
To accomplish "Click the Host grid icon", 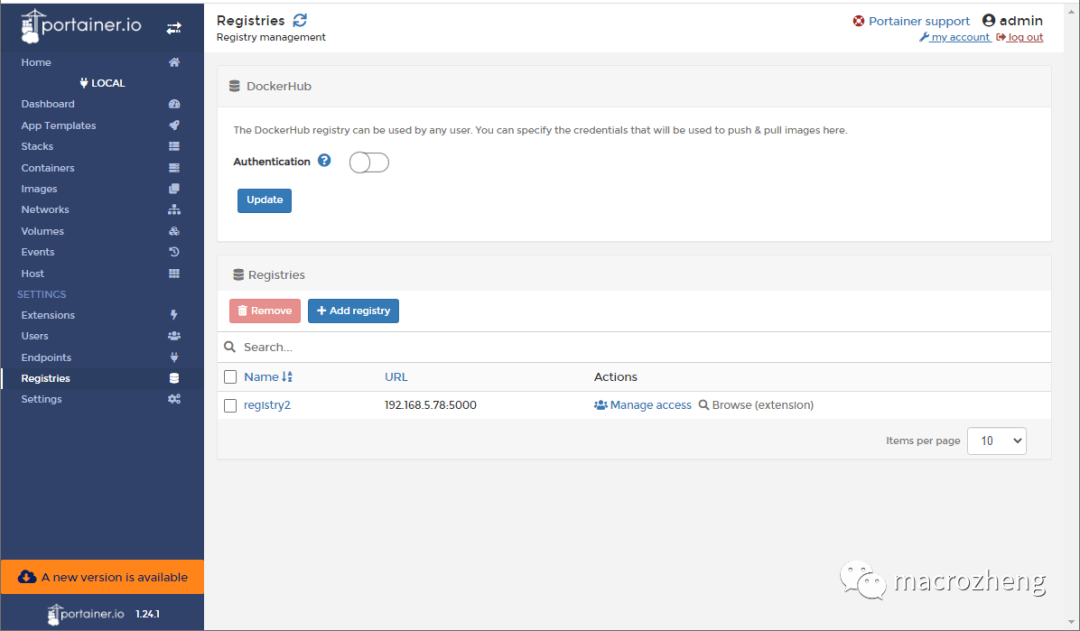I will click(x=174, y=273).
